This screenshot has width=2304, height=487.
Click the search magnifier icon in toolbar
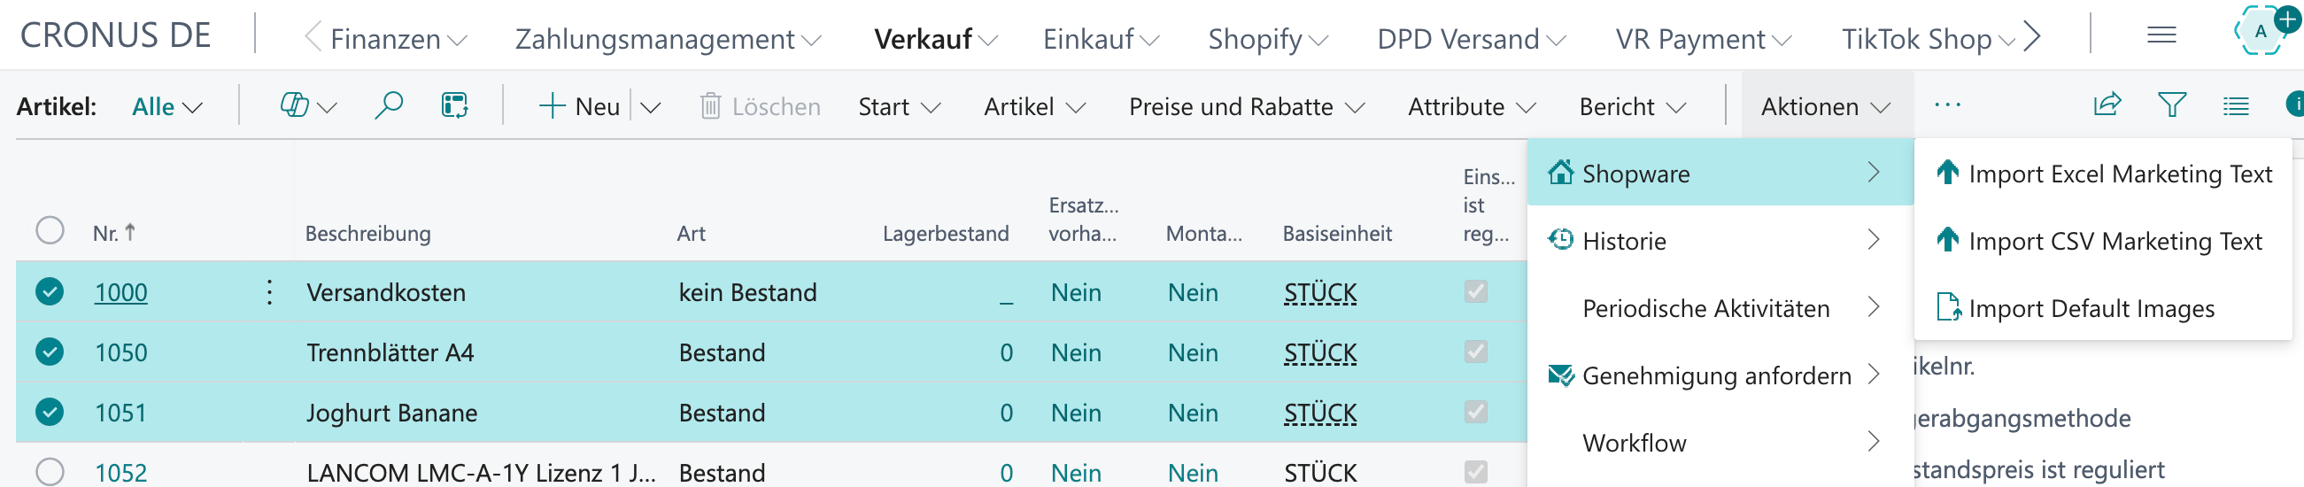(388, 105)
